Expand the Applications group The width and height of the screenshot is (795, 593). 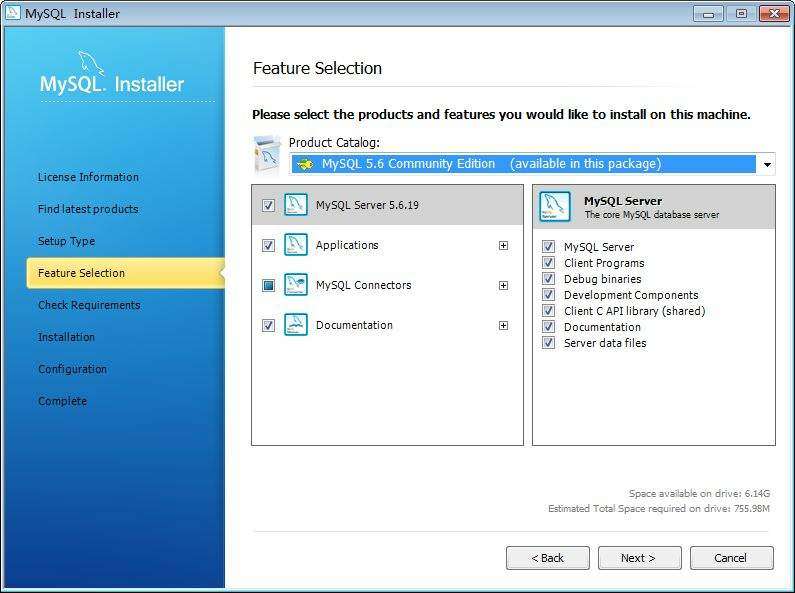tap(503, 245)
